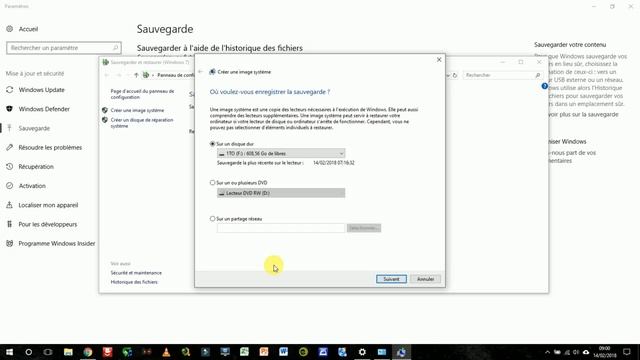Open 'Programme Windows Insider' settings page
The width and height of the screenshot is (640, 360).
[57, 243]
